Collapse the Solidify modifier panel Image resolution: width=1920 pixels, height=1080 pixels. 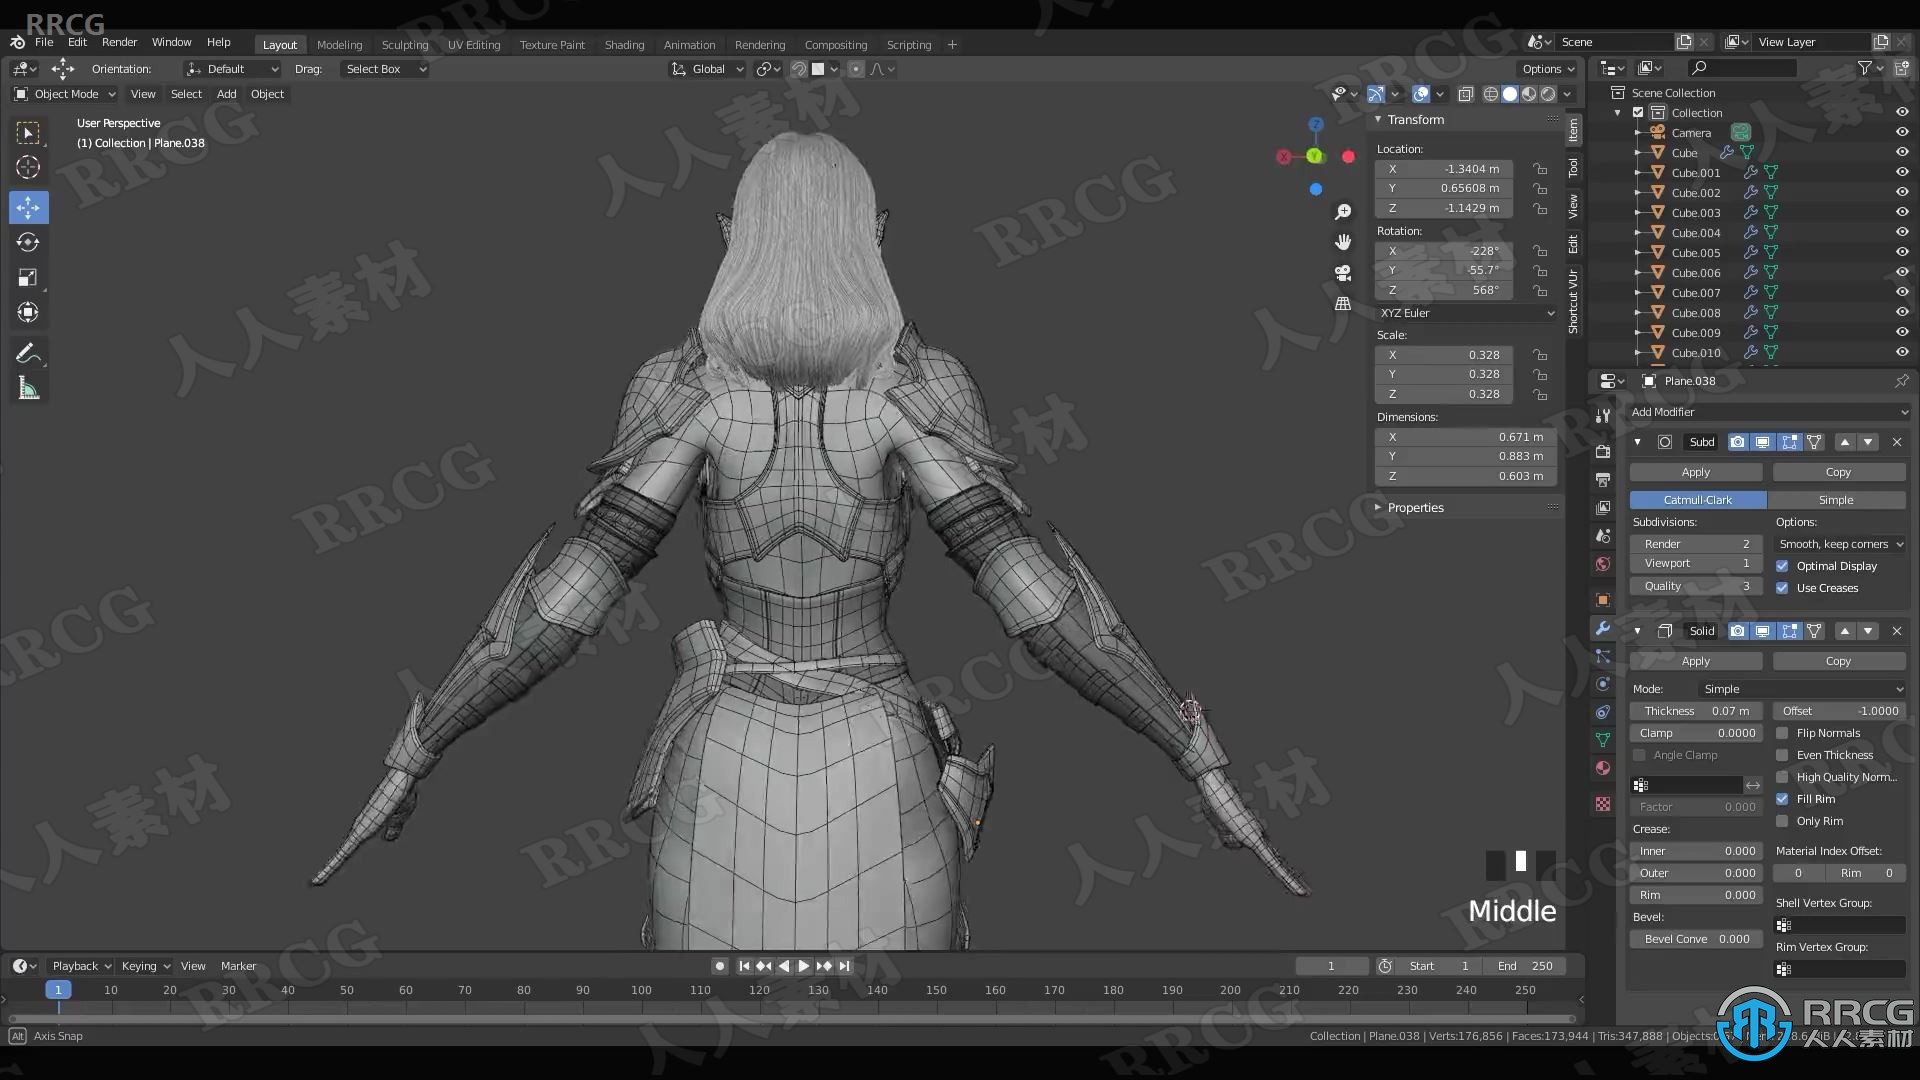[1637, 631]
